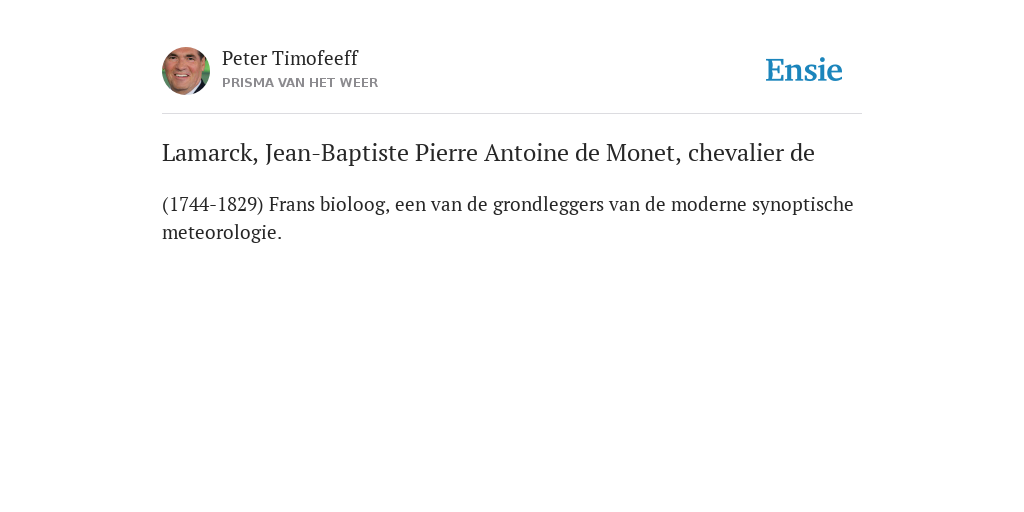This screenshot has width=1024, height=512.
Task: Click the Lamarck, Jean-Baptiste heading
Action: pyautogui.click(x=488, y=153)
